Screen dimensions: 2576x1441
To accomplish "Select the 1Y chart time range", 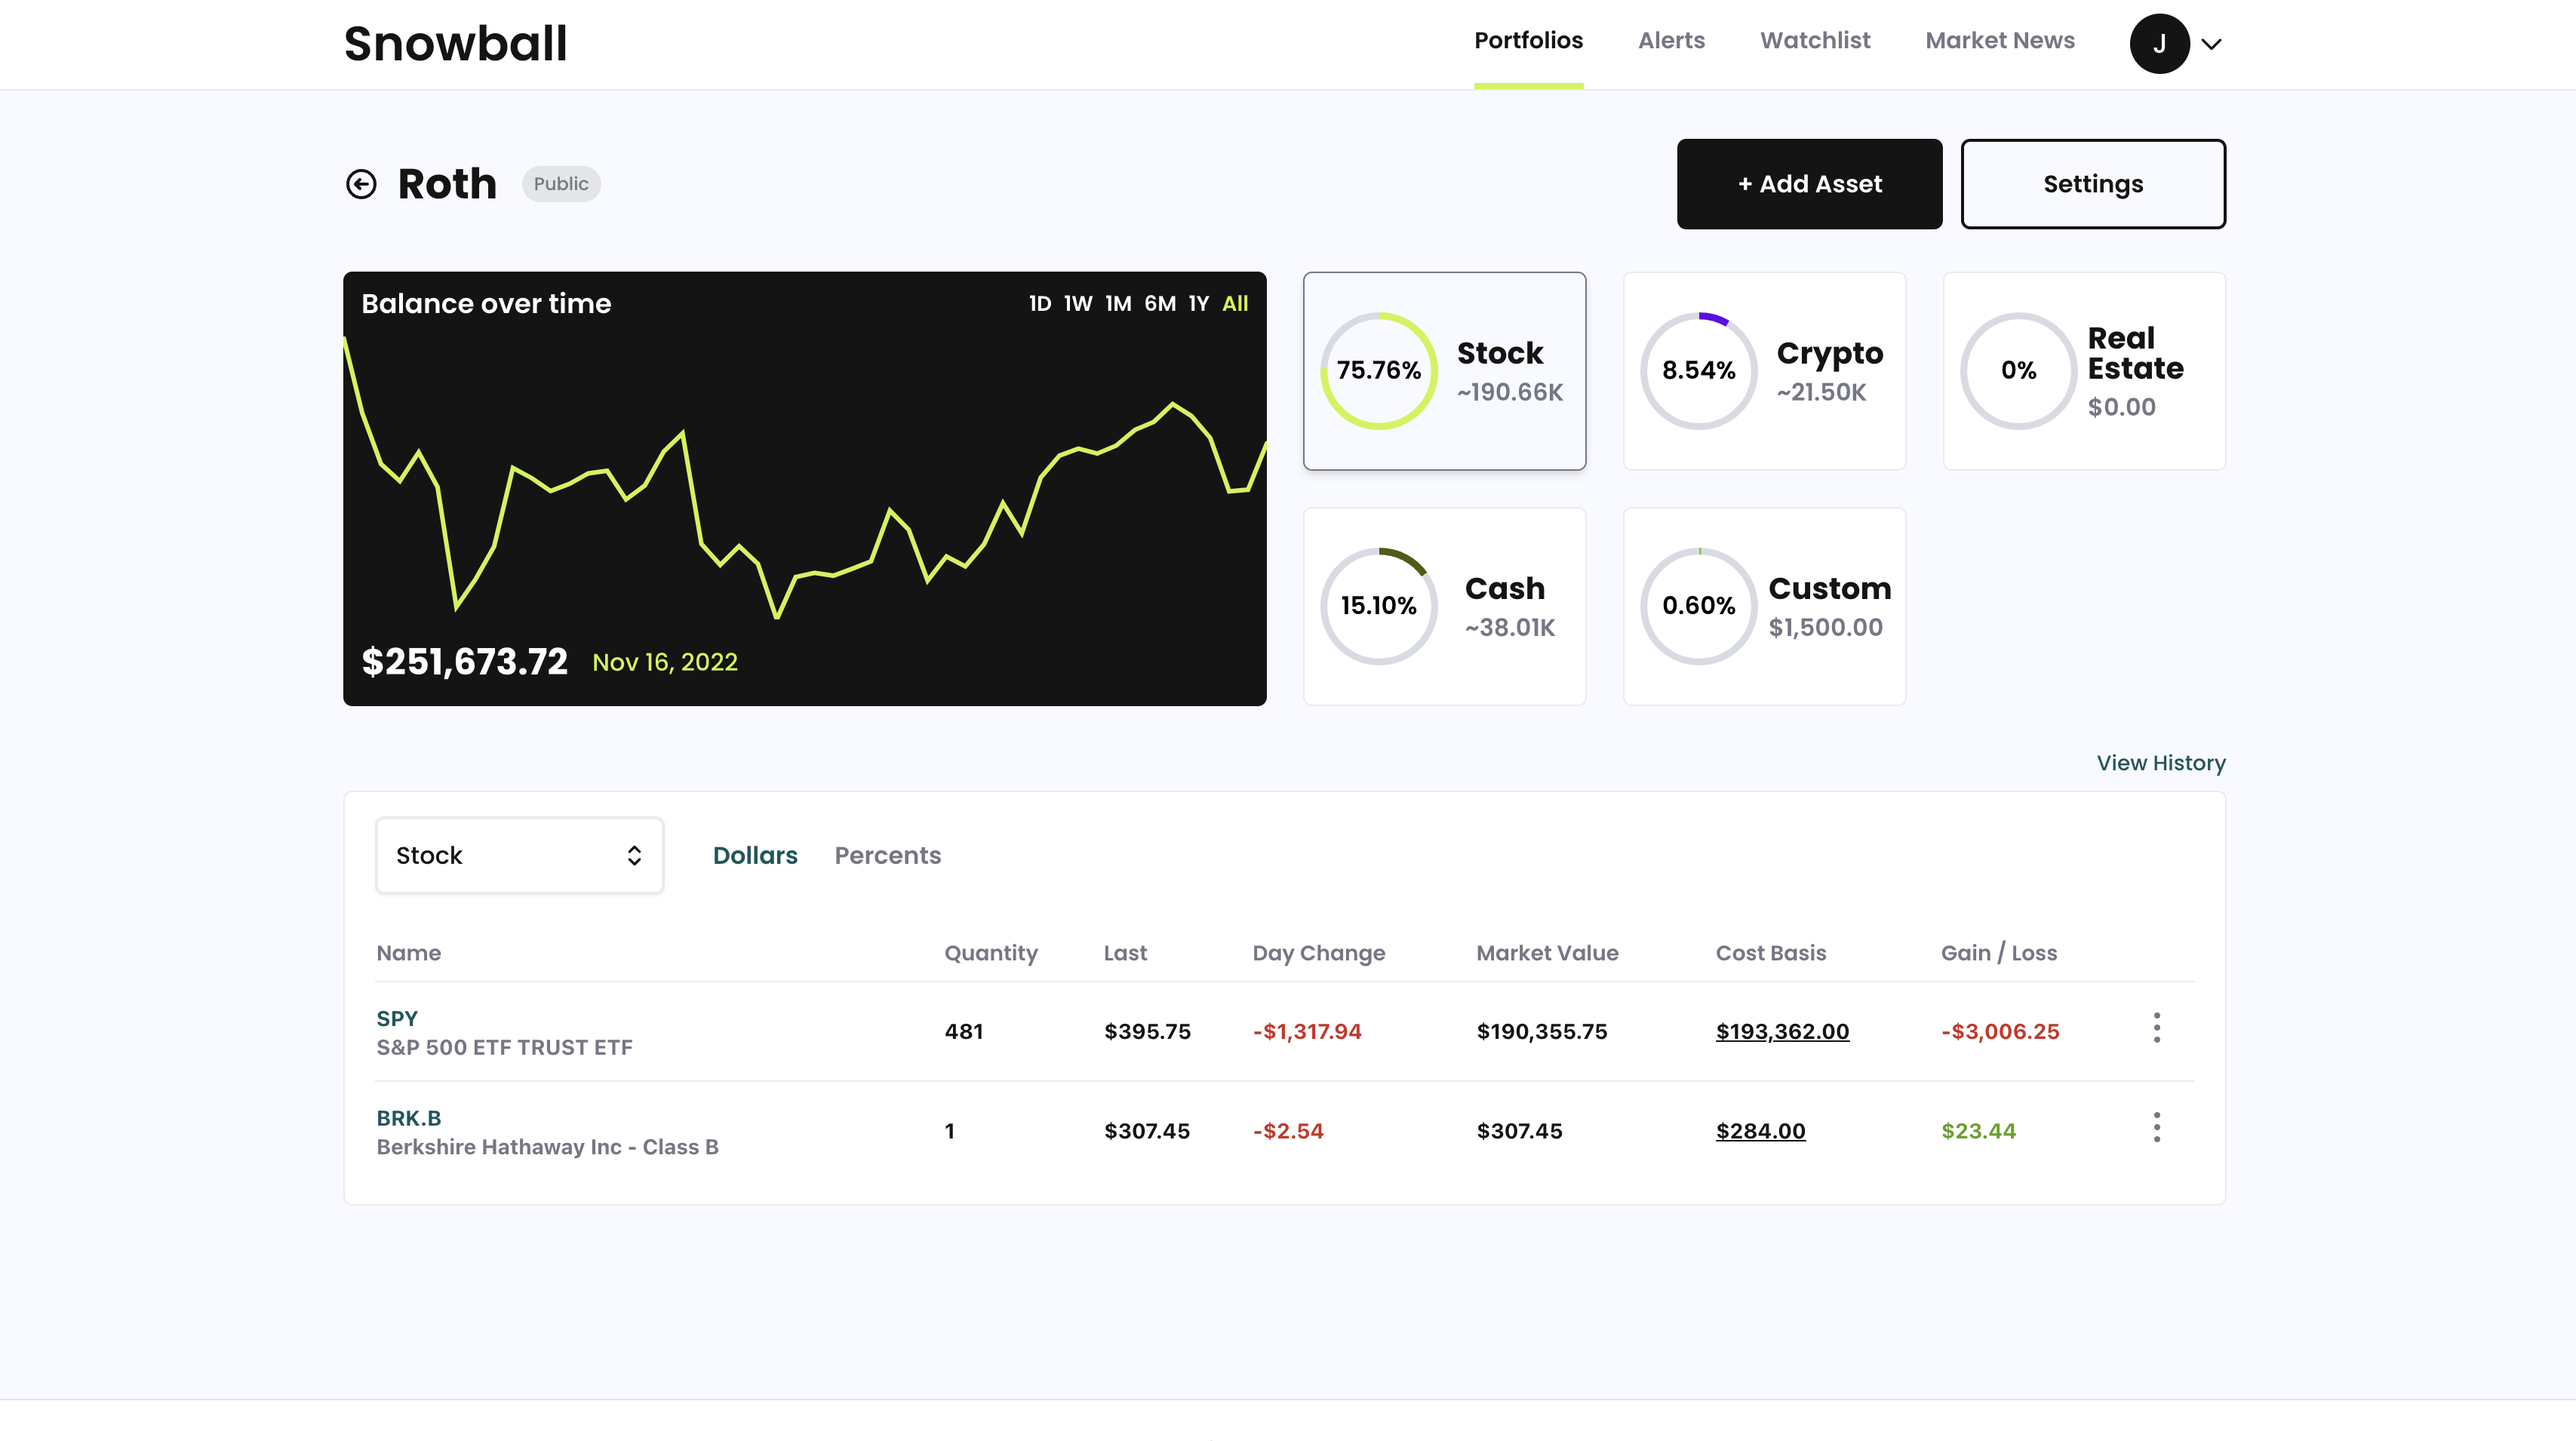I will pos(1198,303).
